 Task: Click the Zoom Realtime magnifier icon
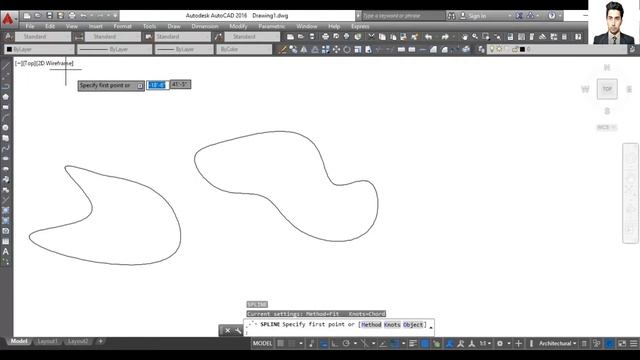(x=475, y=37)
